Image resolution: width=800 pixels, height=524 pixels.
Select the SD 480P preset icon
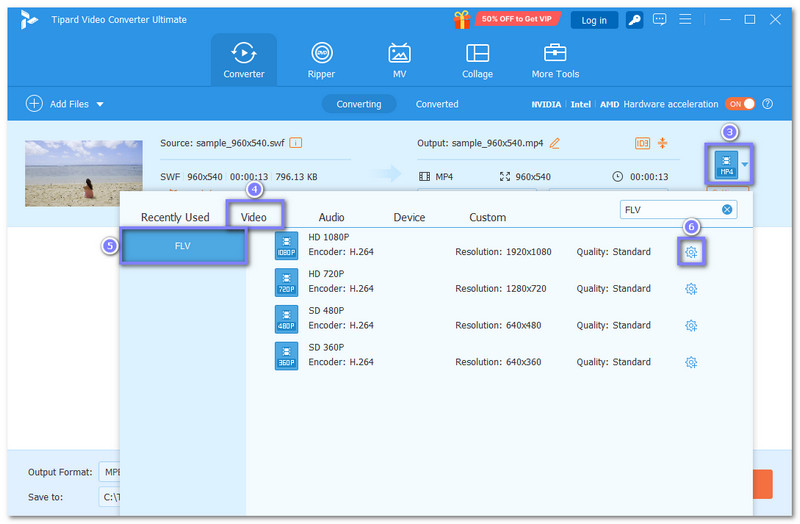coord(286,319)
